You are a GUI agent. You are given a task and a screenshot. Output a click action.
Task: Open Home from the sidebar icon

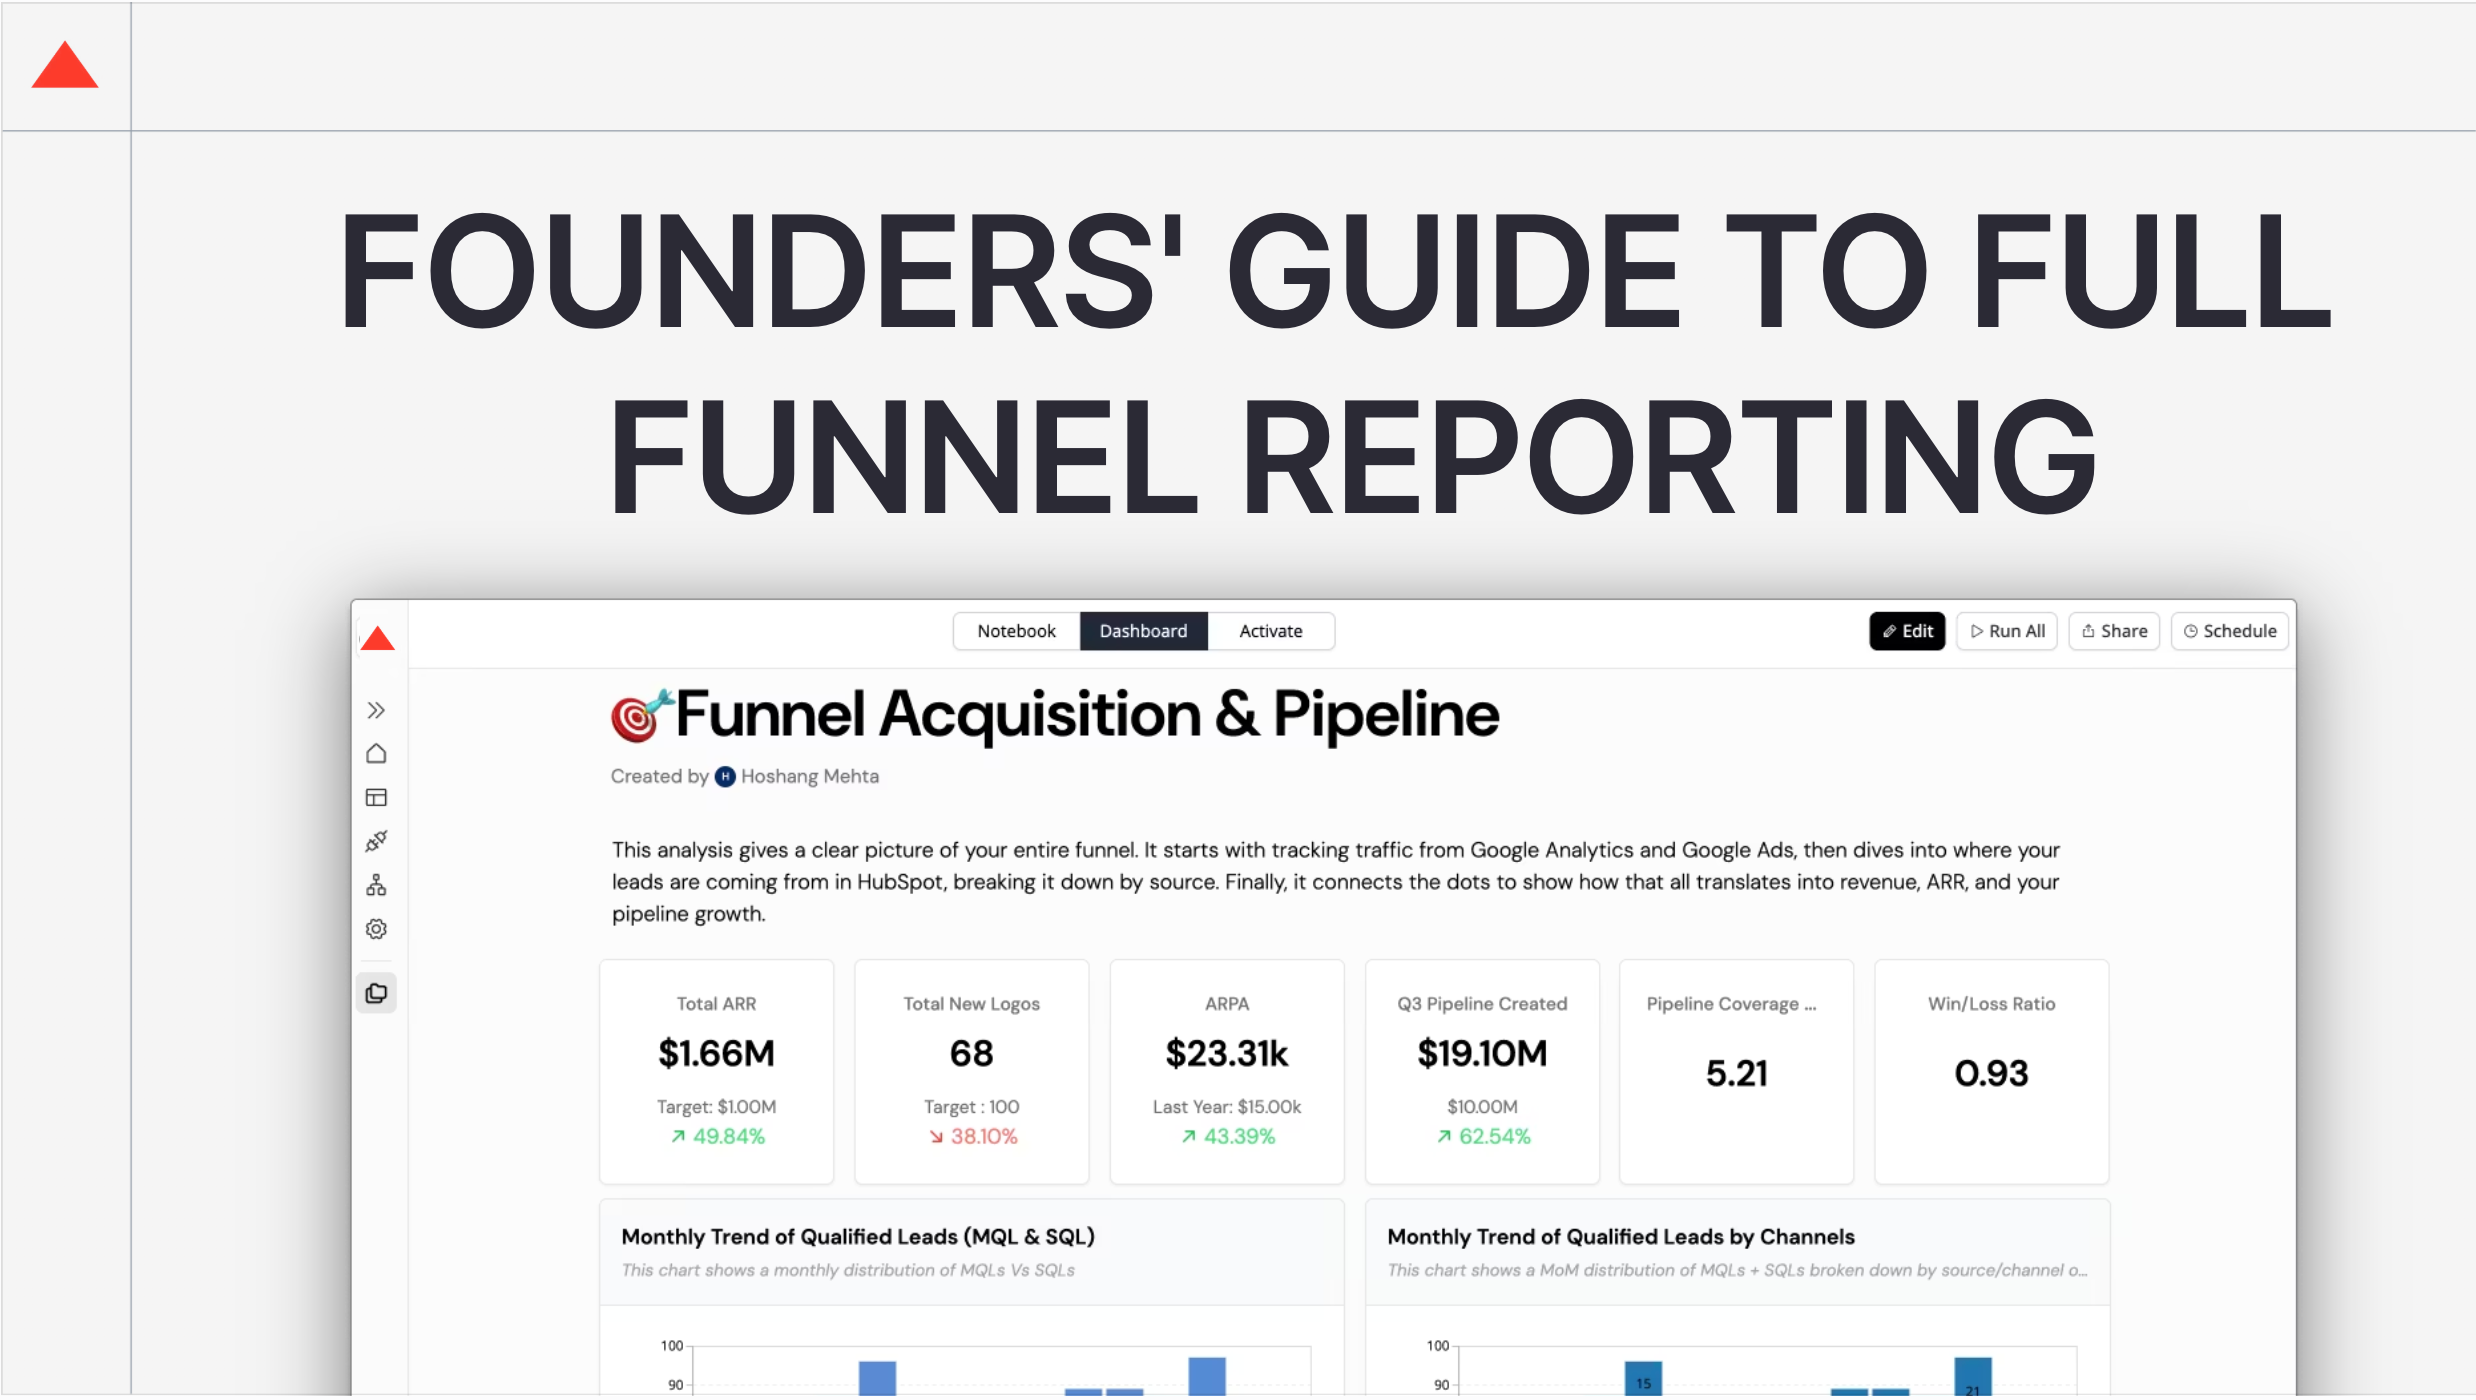376,754
